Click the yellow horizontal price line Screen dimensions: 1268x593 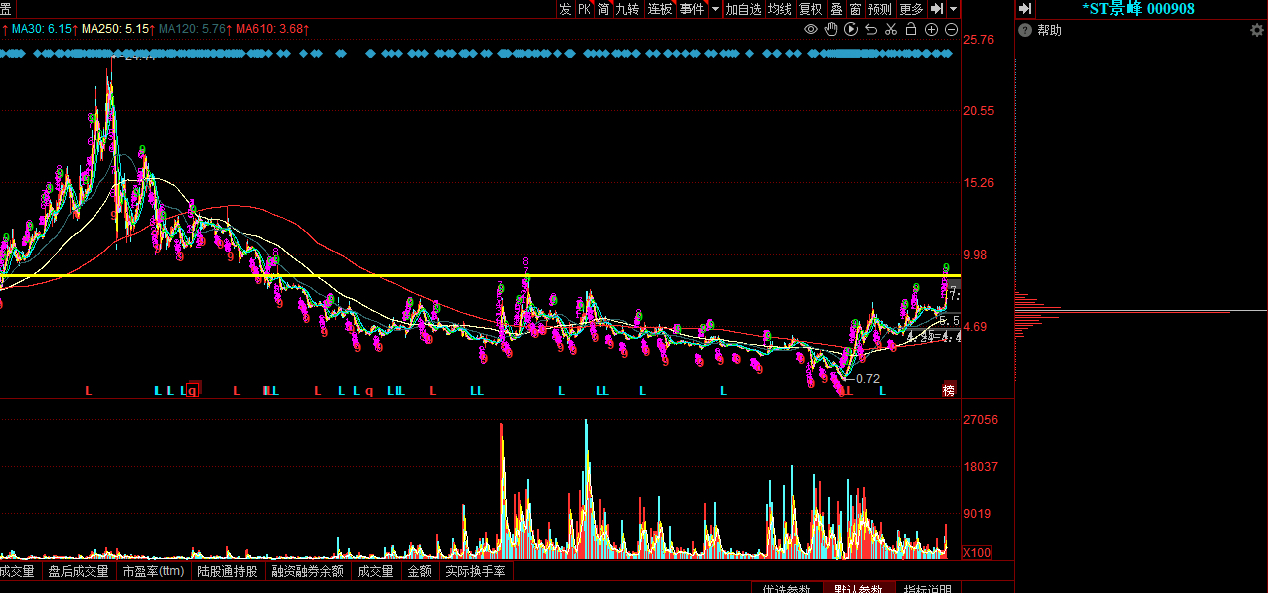pyautogui.click(x=480, y=275)
